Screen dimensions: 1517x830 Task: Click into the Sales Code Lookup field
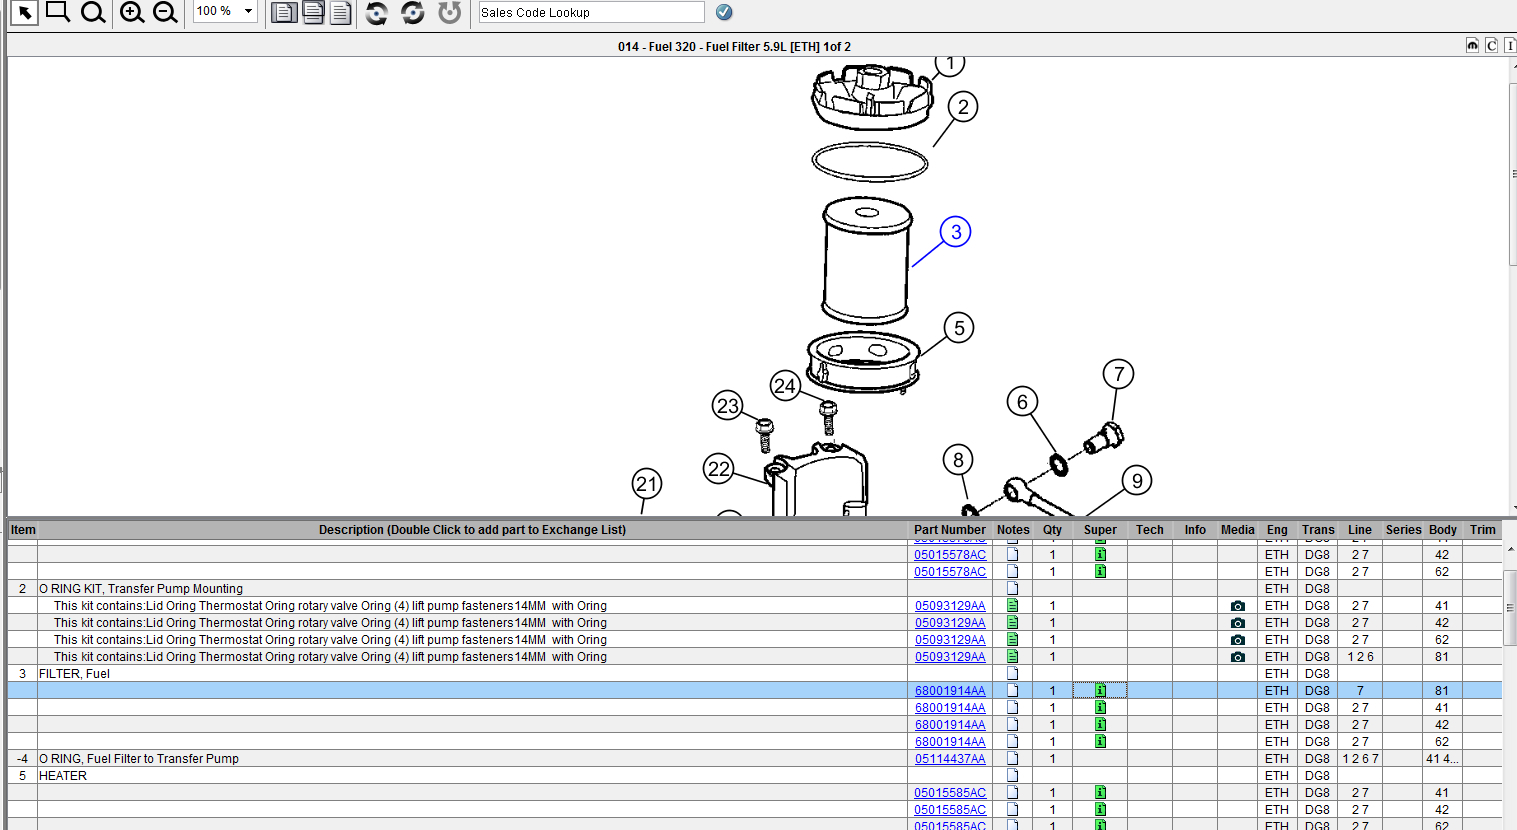tap(590, 12)
